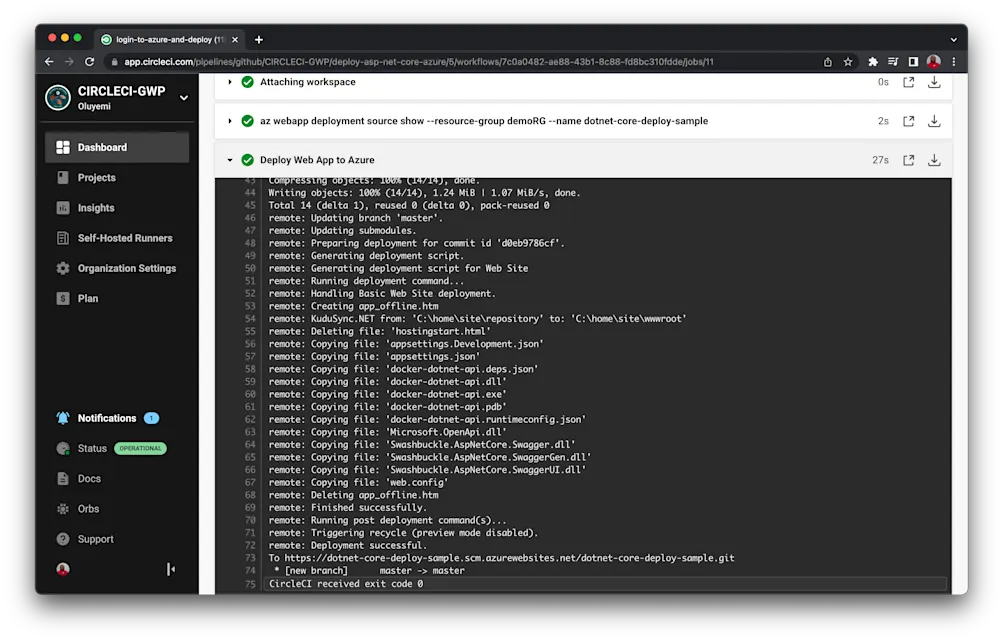This screenshot has width=1003, height=641.
Task: Click the Status indicator icon
Action: [x=63, y=448]
